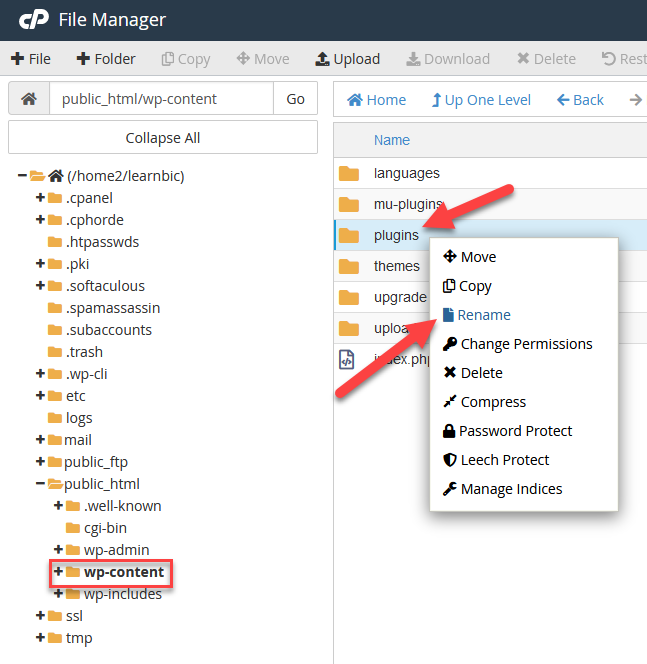Expand the .softaculous tree folder
Viewport: 647px width, 664px height.
click(41, 285)
